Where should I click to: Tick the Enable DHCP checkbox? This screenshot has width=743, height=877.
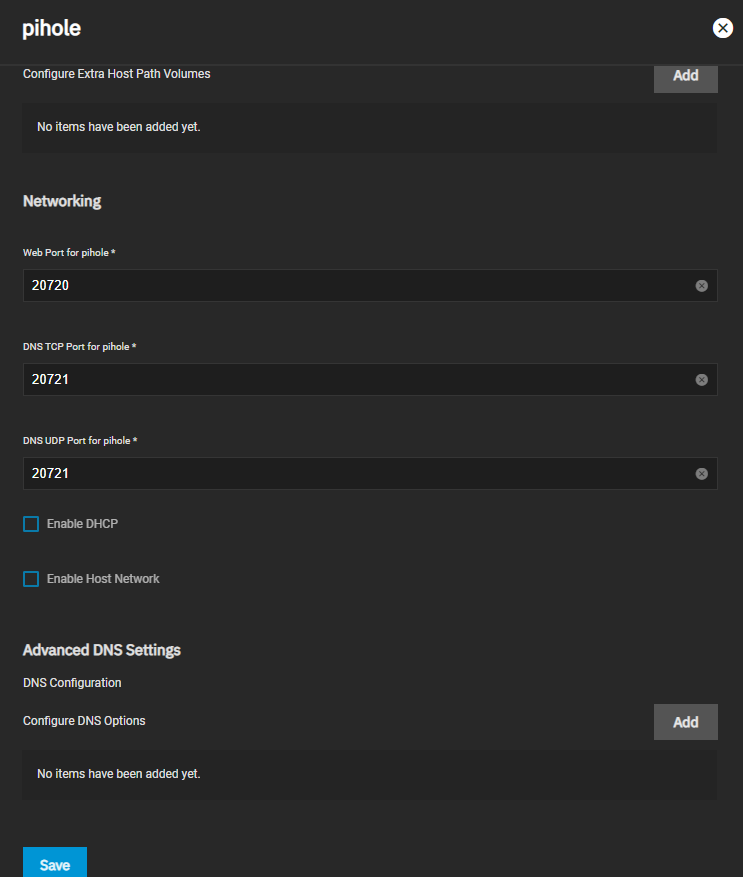tap(31, 524)
